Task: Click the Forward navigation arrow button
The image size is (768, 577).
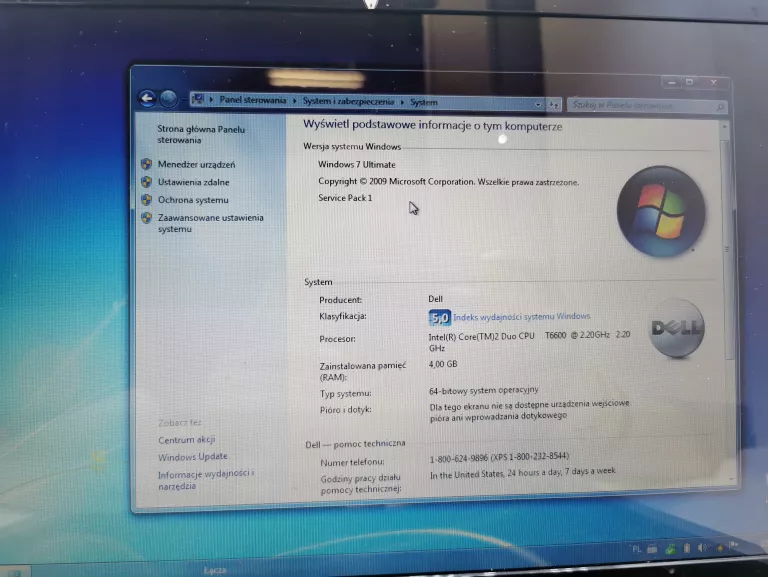Action: (x=168, y=99)
